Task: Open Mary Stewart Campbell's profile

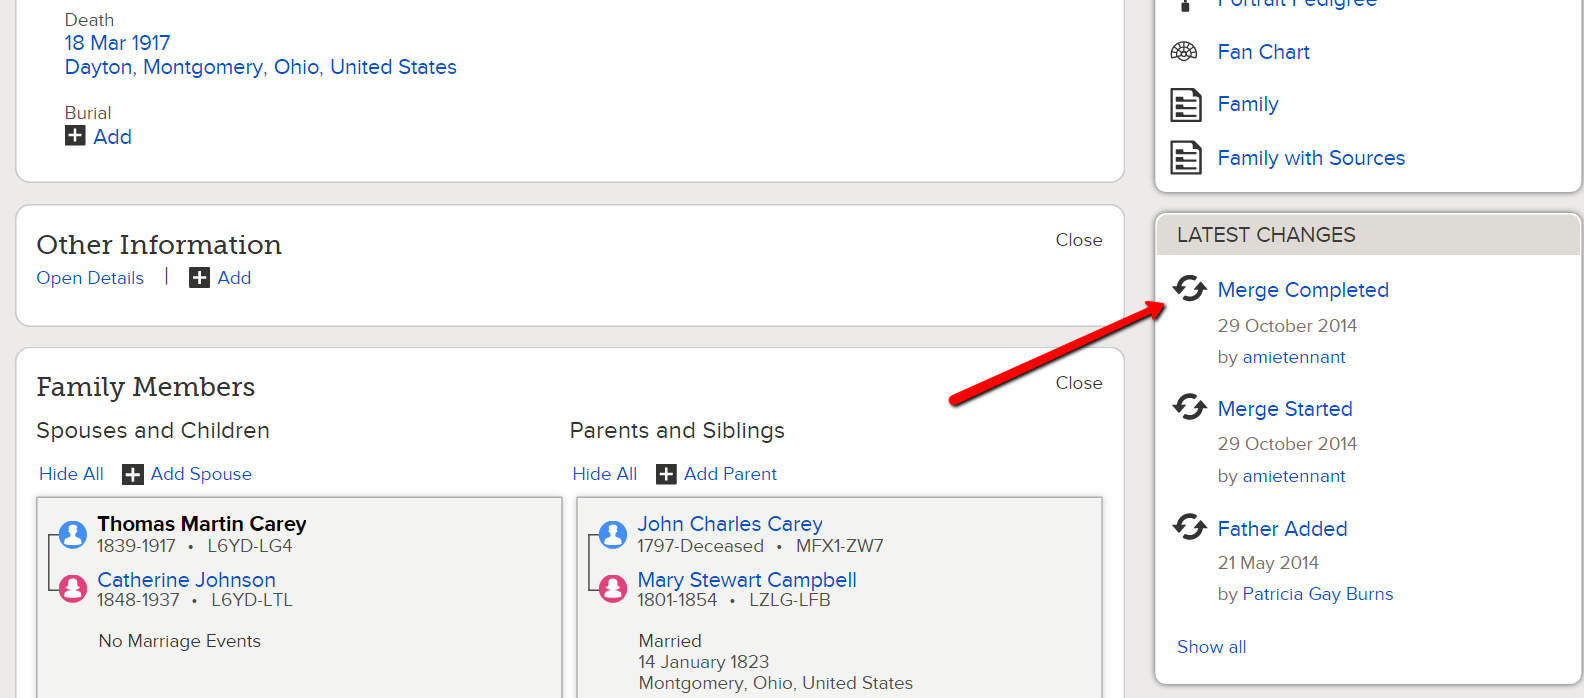Action: 747,580
